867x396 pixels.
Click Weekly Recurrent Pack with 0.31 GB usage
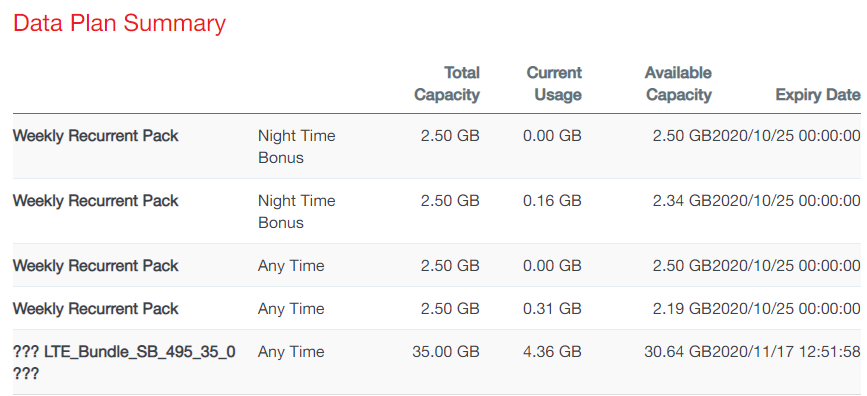[x=96, y=308]
